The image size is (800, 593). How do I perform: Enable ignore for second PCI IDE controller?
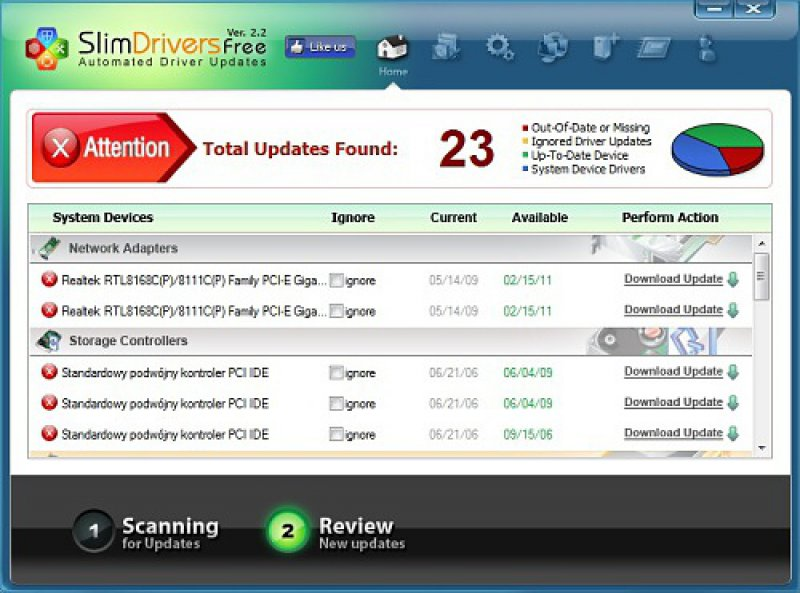click(x=336, y=404)
